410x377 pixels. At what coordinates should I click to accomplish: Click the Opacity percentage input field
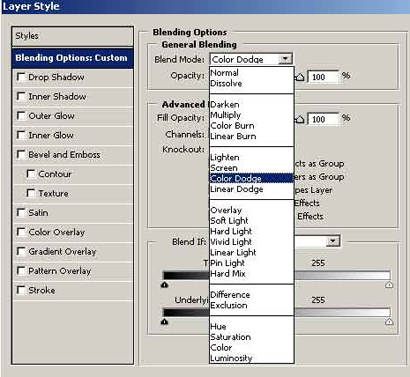(x=323, y=77)
